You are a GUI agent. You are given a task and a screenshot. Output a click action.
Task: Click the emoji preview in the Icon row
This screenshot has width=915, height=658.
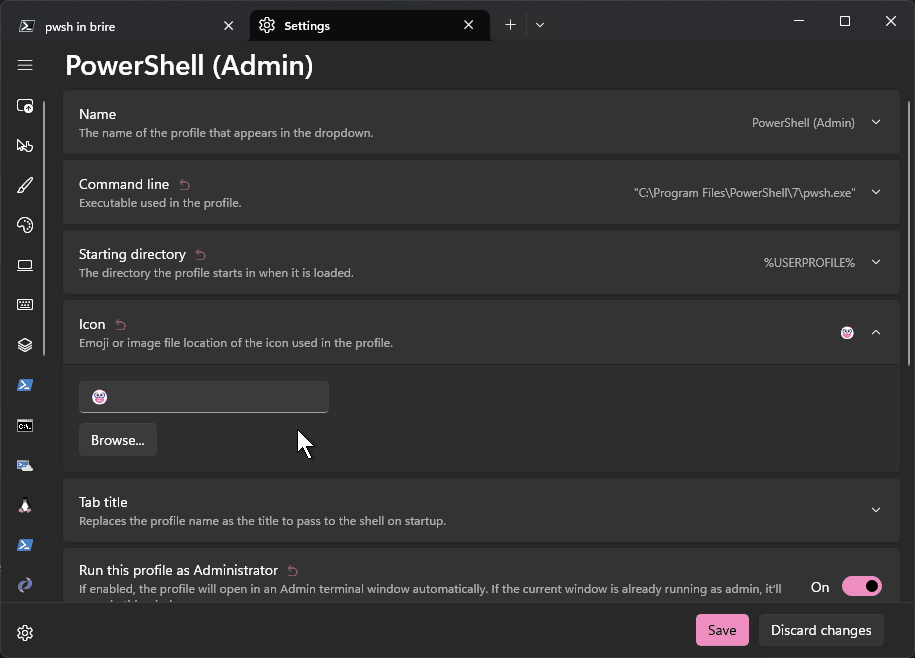click(x=847, y=332)
